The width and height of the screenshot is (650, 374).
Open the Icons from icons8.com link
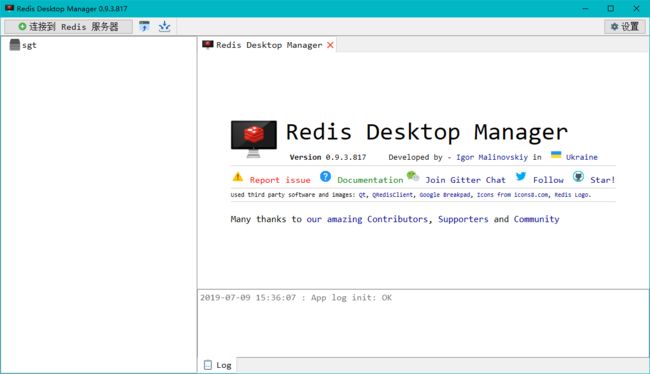click(512, 195)
